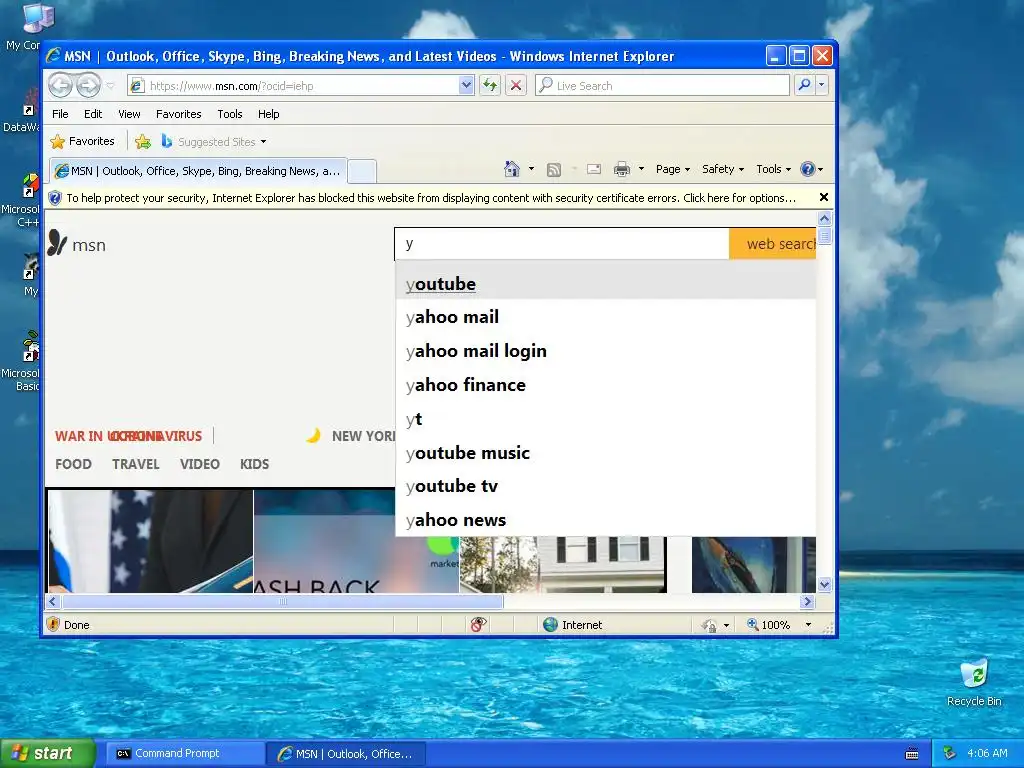Image resolution: width=1024 pixels, height=768 pixels.
Task: Open recent pages dropdown near Forward
Action: pos(110,86)
